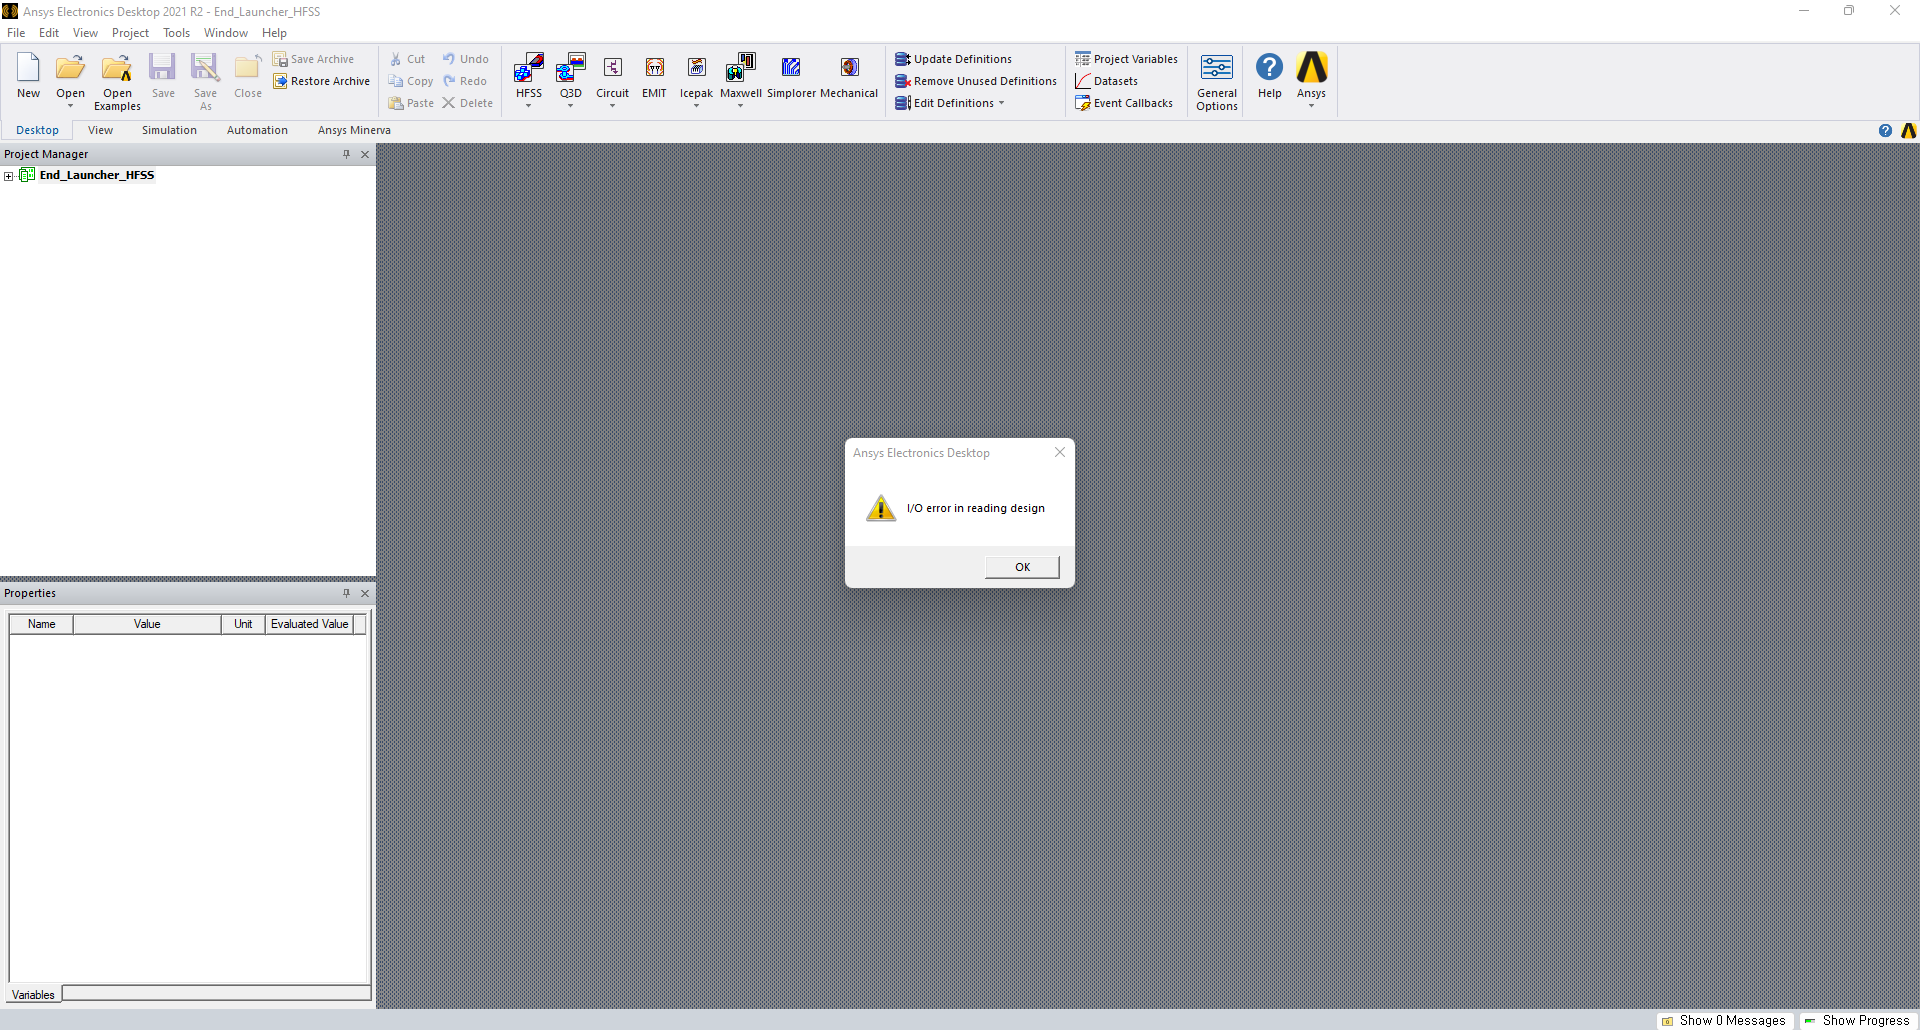Insert a Q3D design
1920x1030 pixels.
tap(571, 76)
